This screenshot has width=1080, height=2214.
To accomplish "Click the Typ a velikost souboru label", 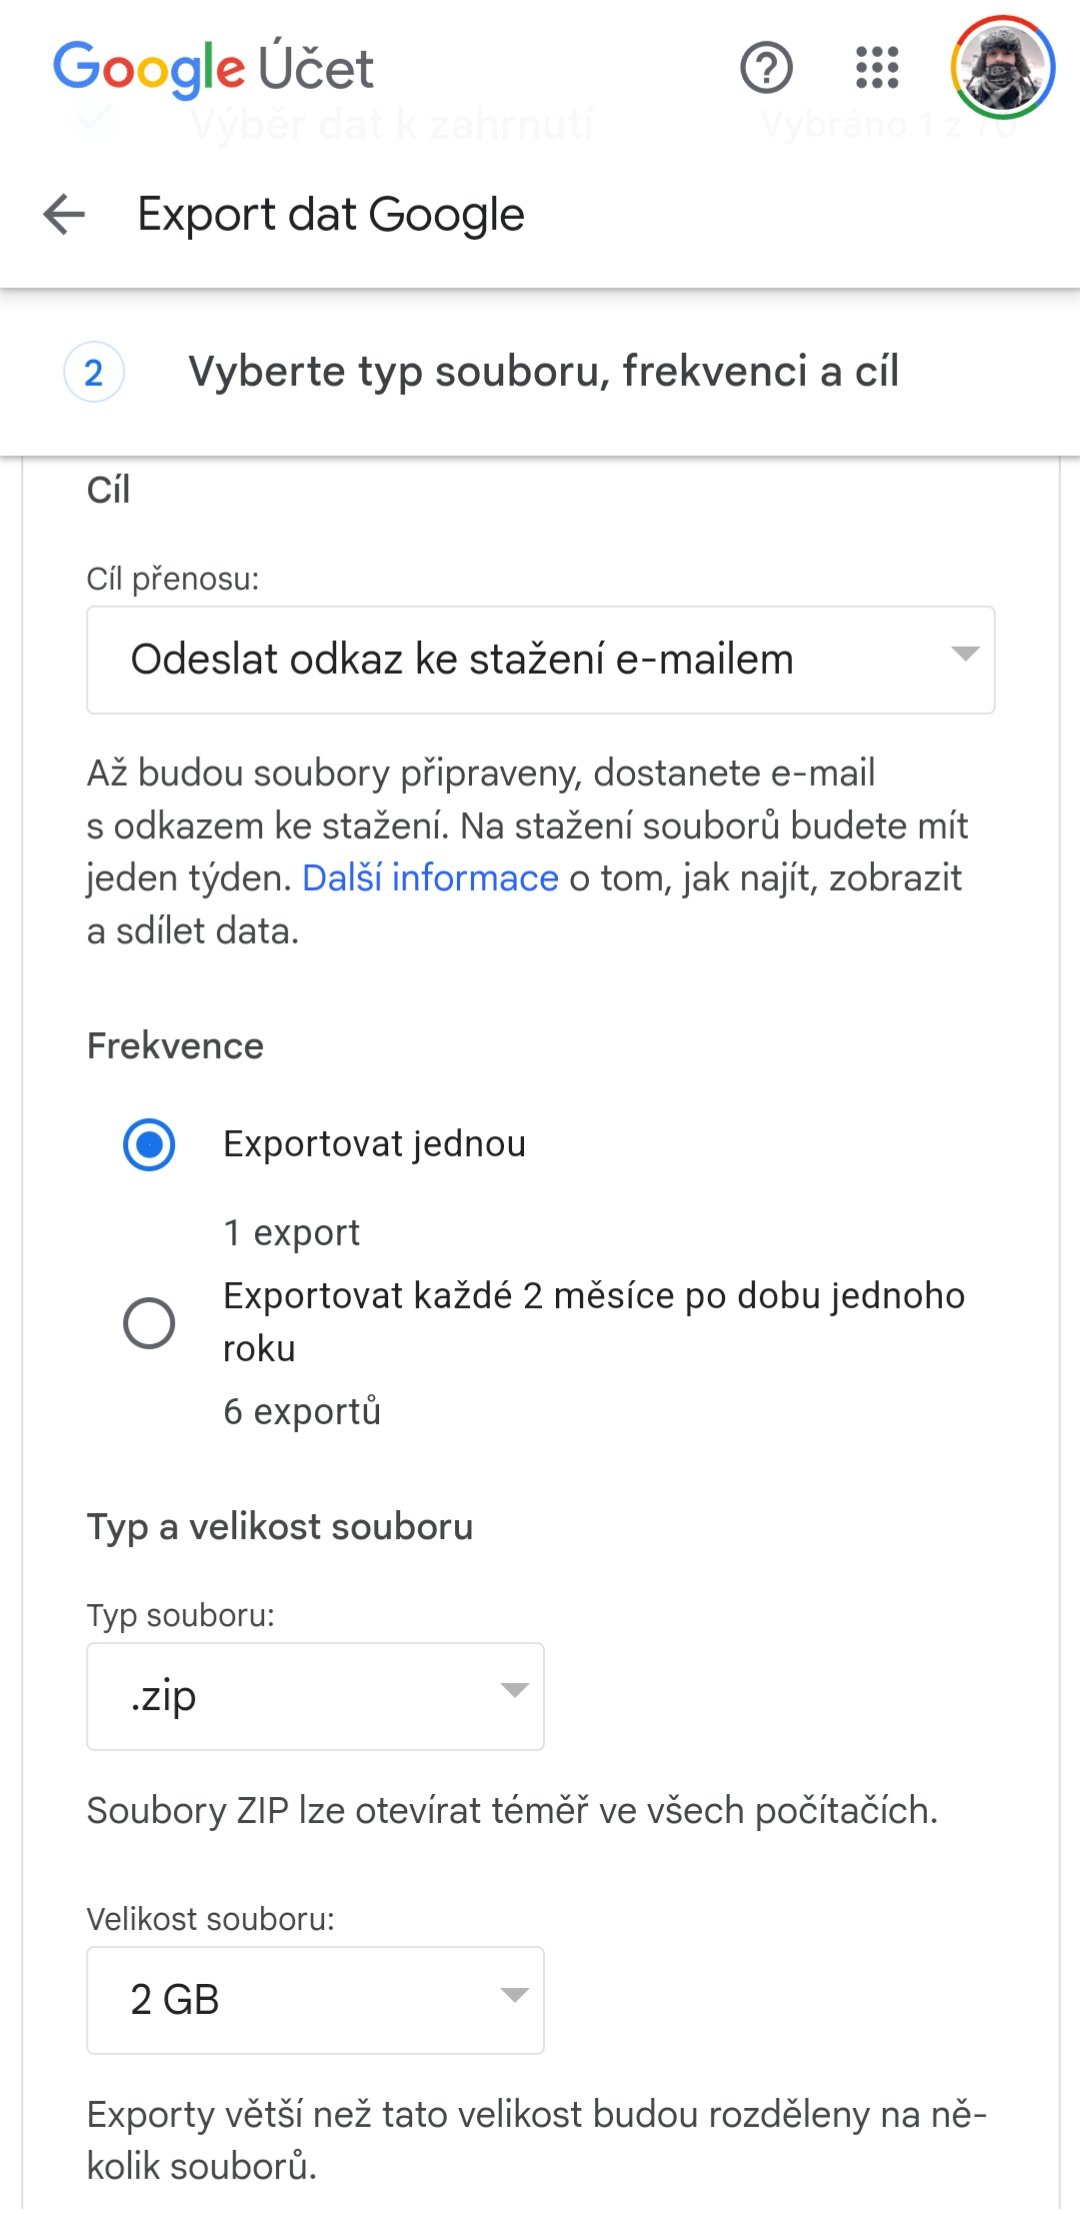I will click(x=282, y=1527).
